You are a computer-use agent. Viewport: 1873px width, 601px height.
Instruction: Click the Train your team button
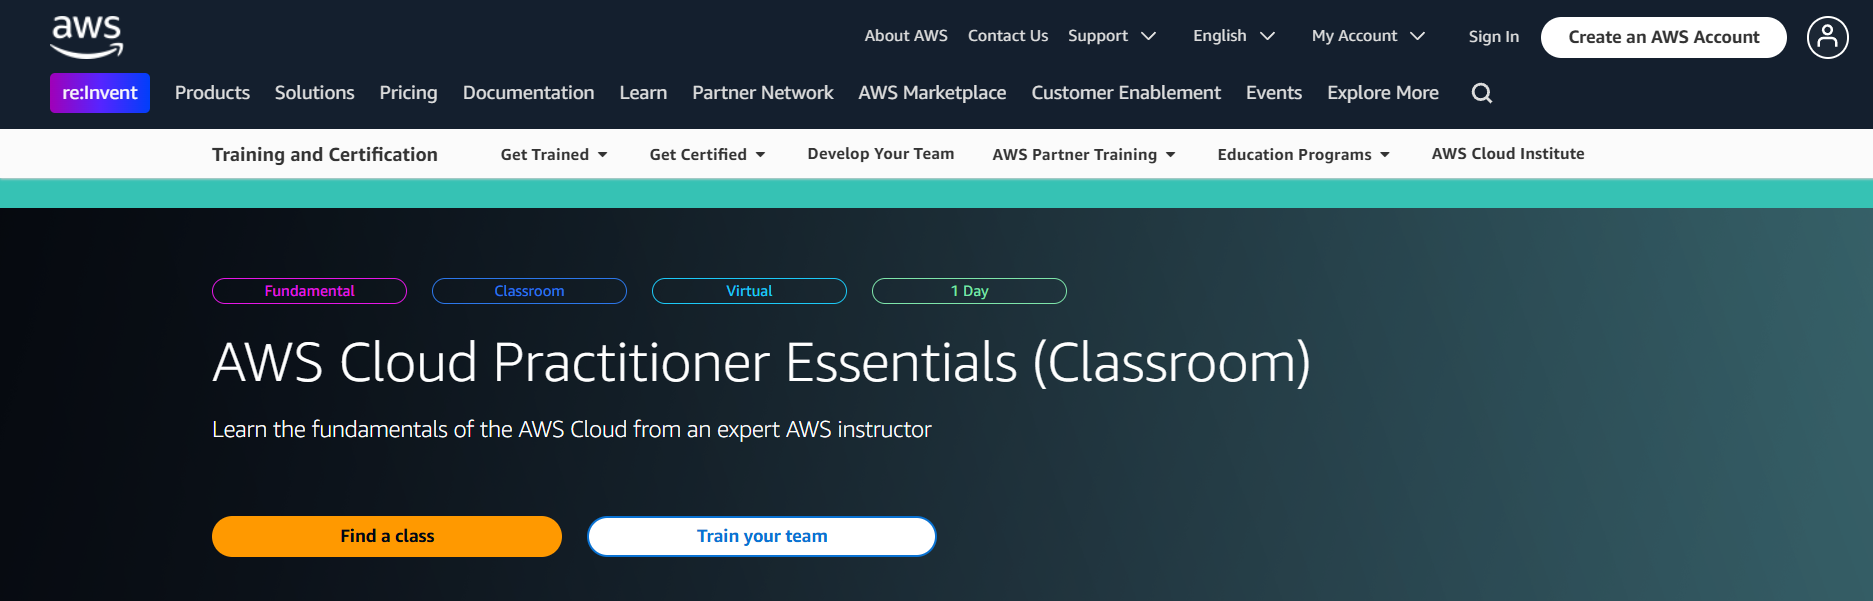[762, 536]
